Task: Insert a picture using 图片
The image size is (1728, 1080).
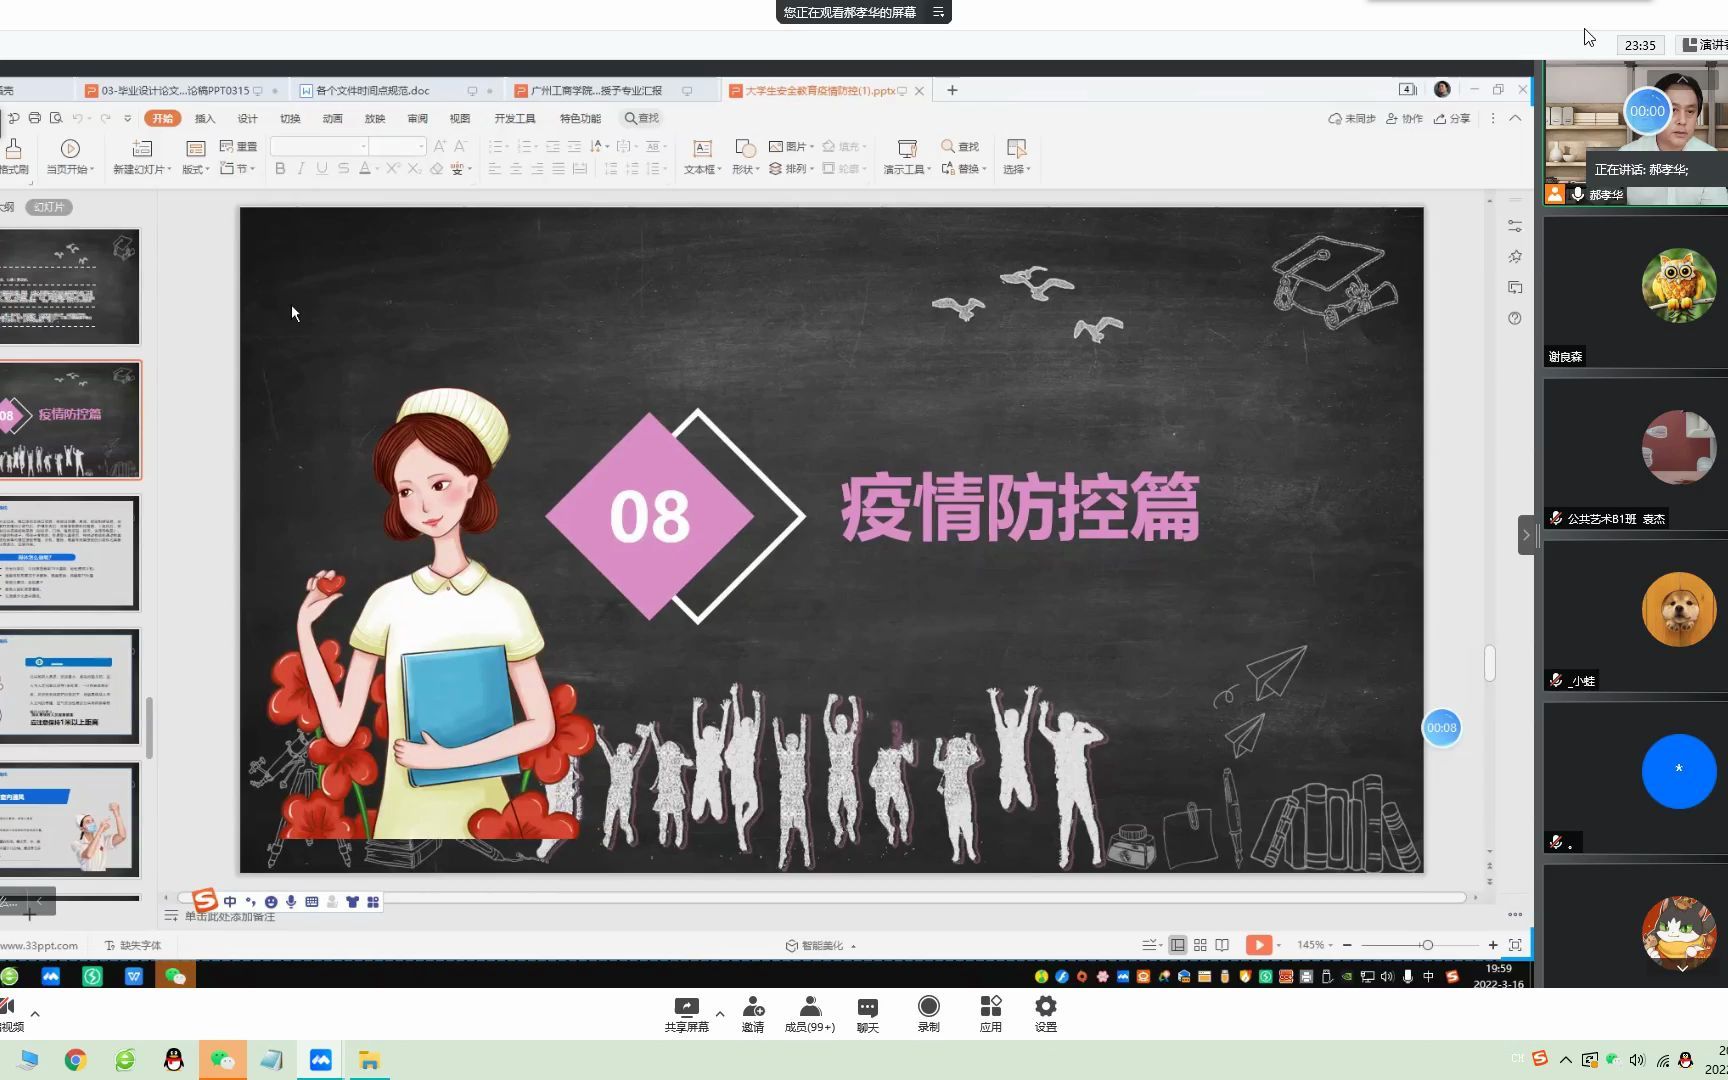Action: [793, 145]
